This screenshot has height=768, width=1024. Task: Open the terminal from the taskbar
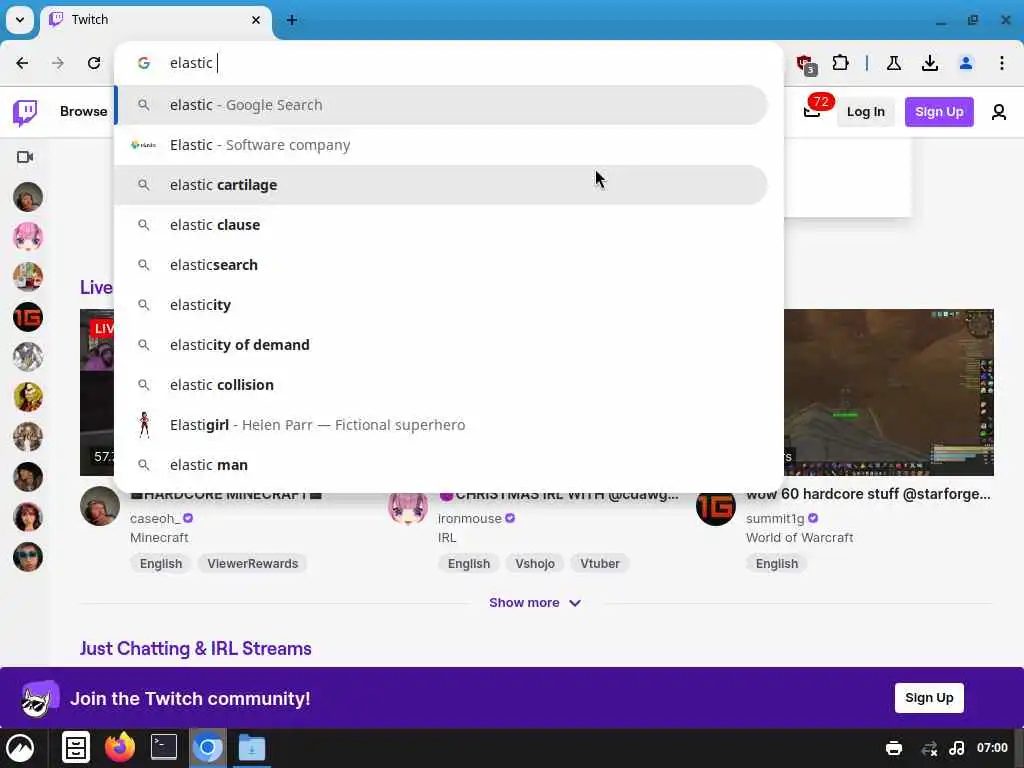(x=164, y=747)
